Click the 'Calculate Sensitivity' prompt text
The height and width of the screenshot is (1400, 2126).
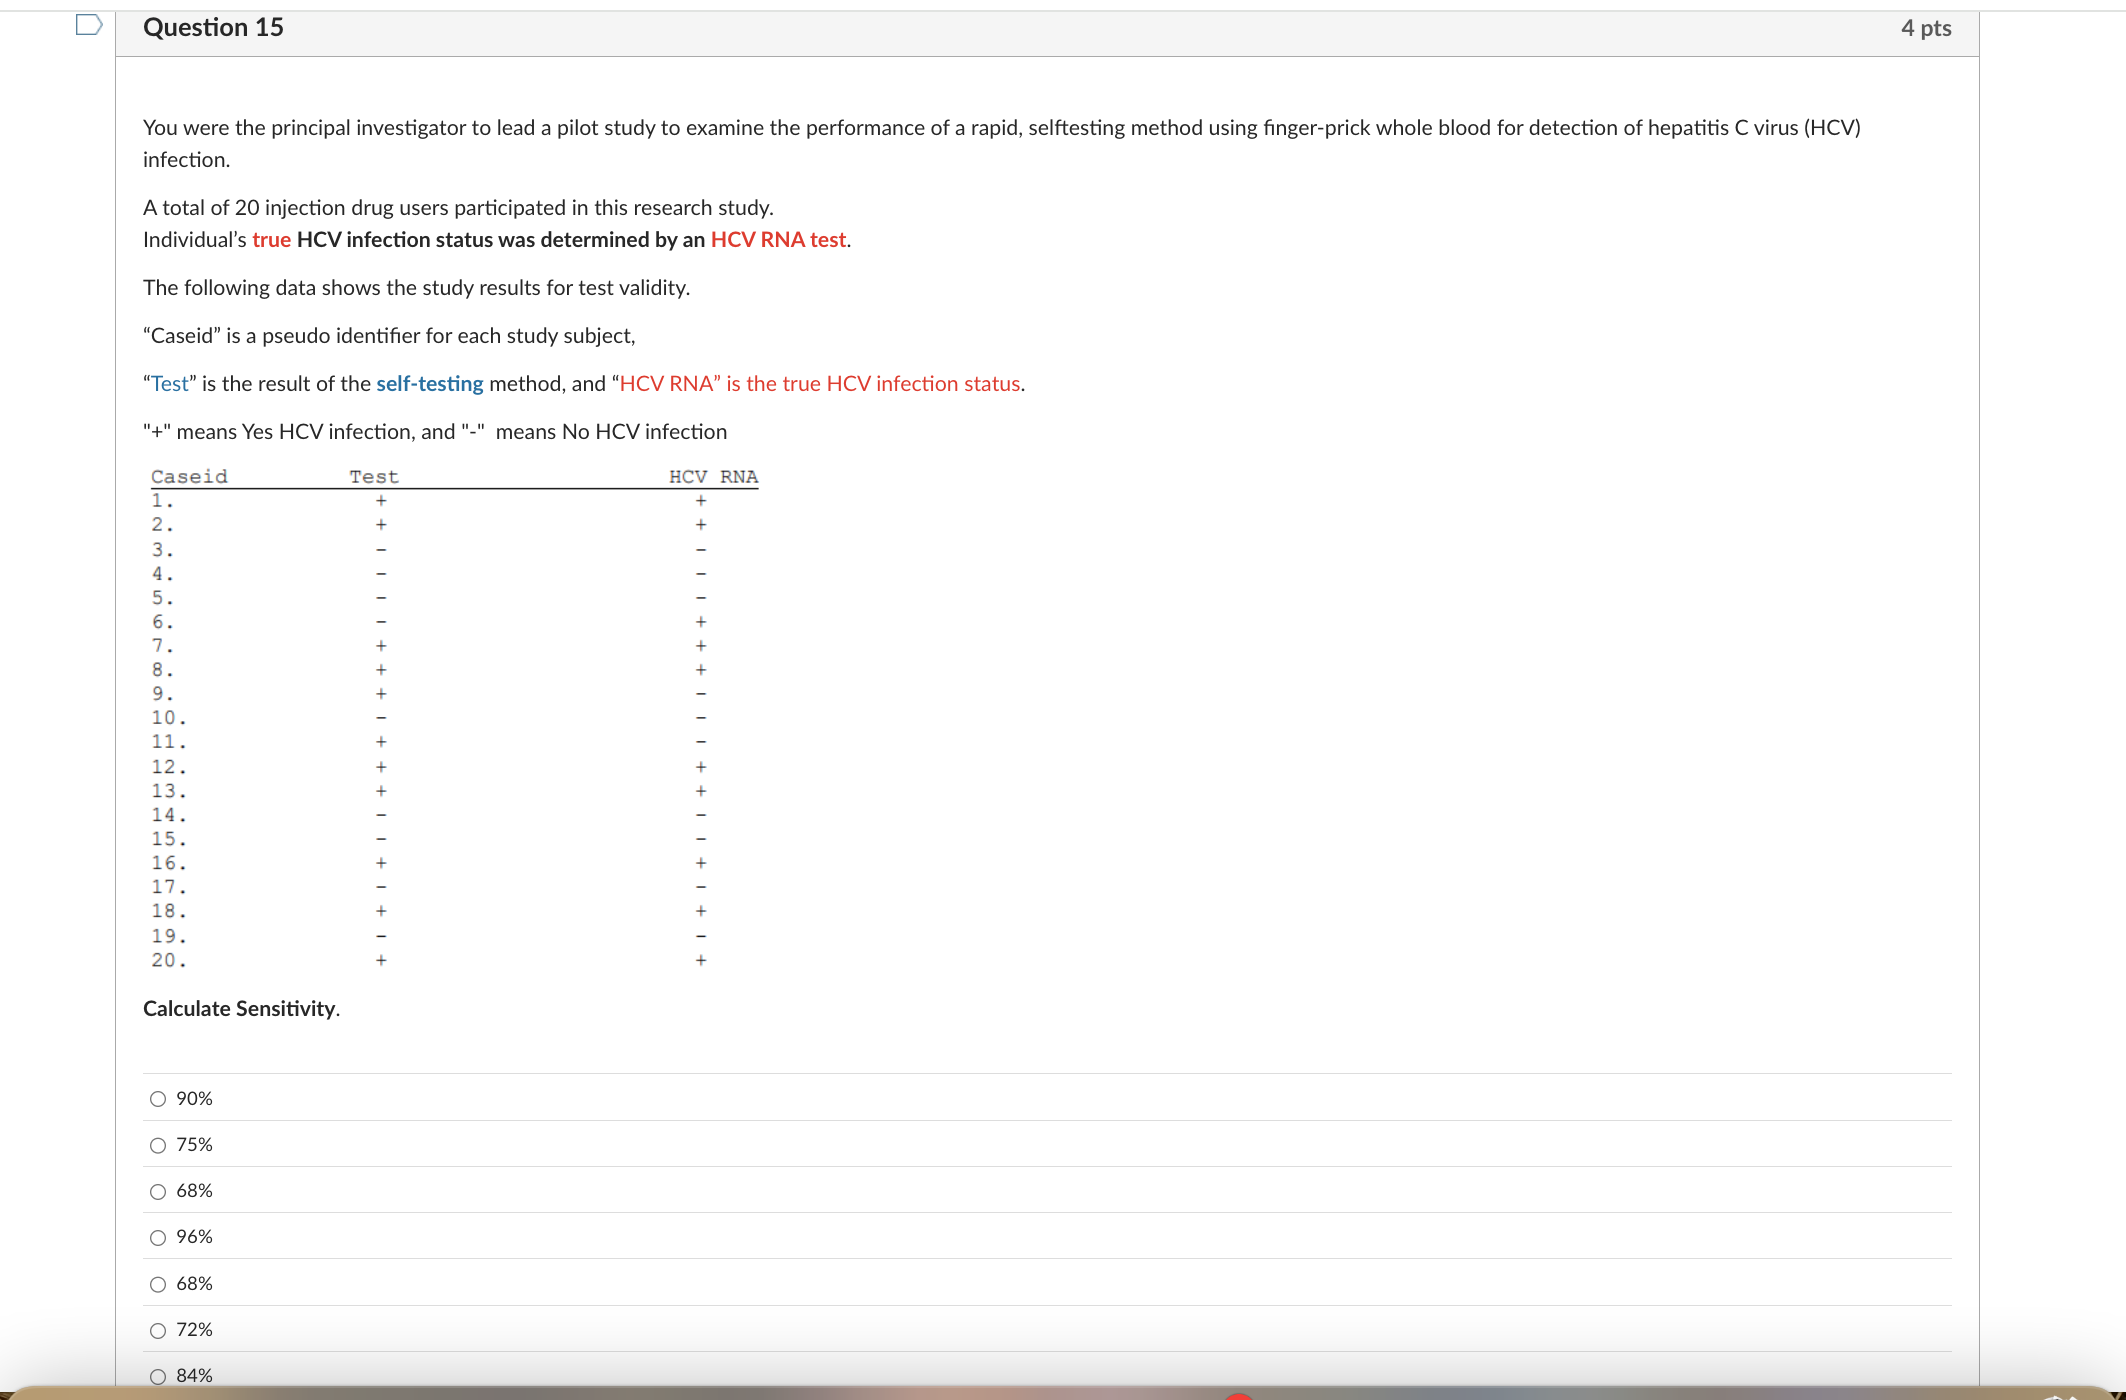[x=240, y=1008]
